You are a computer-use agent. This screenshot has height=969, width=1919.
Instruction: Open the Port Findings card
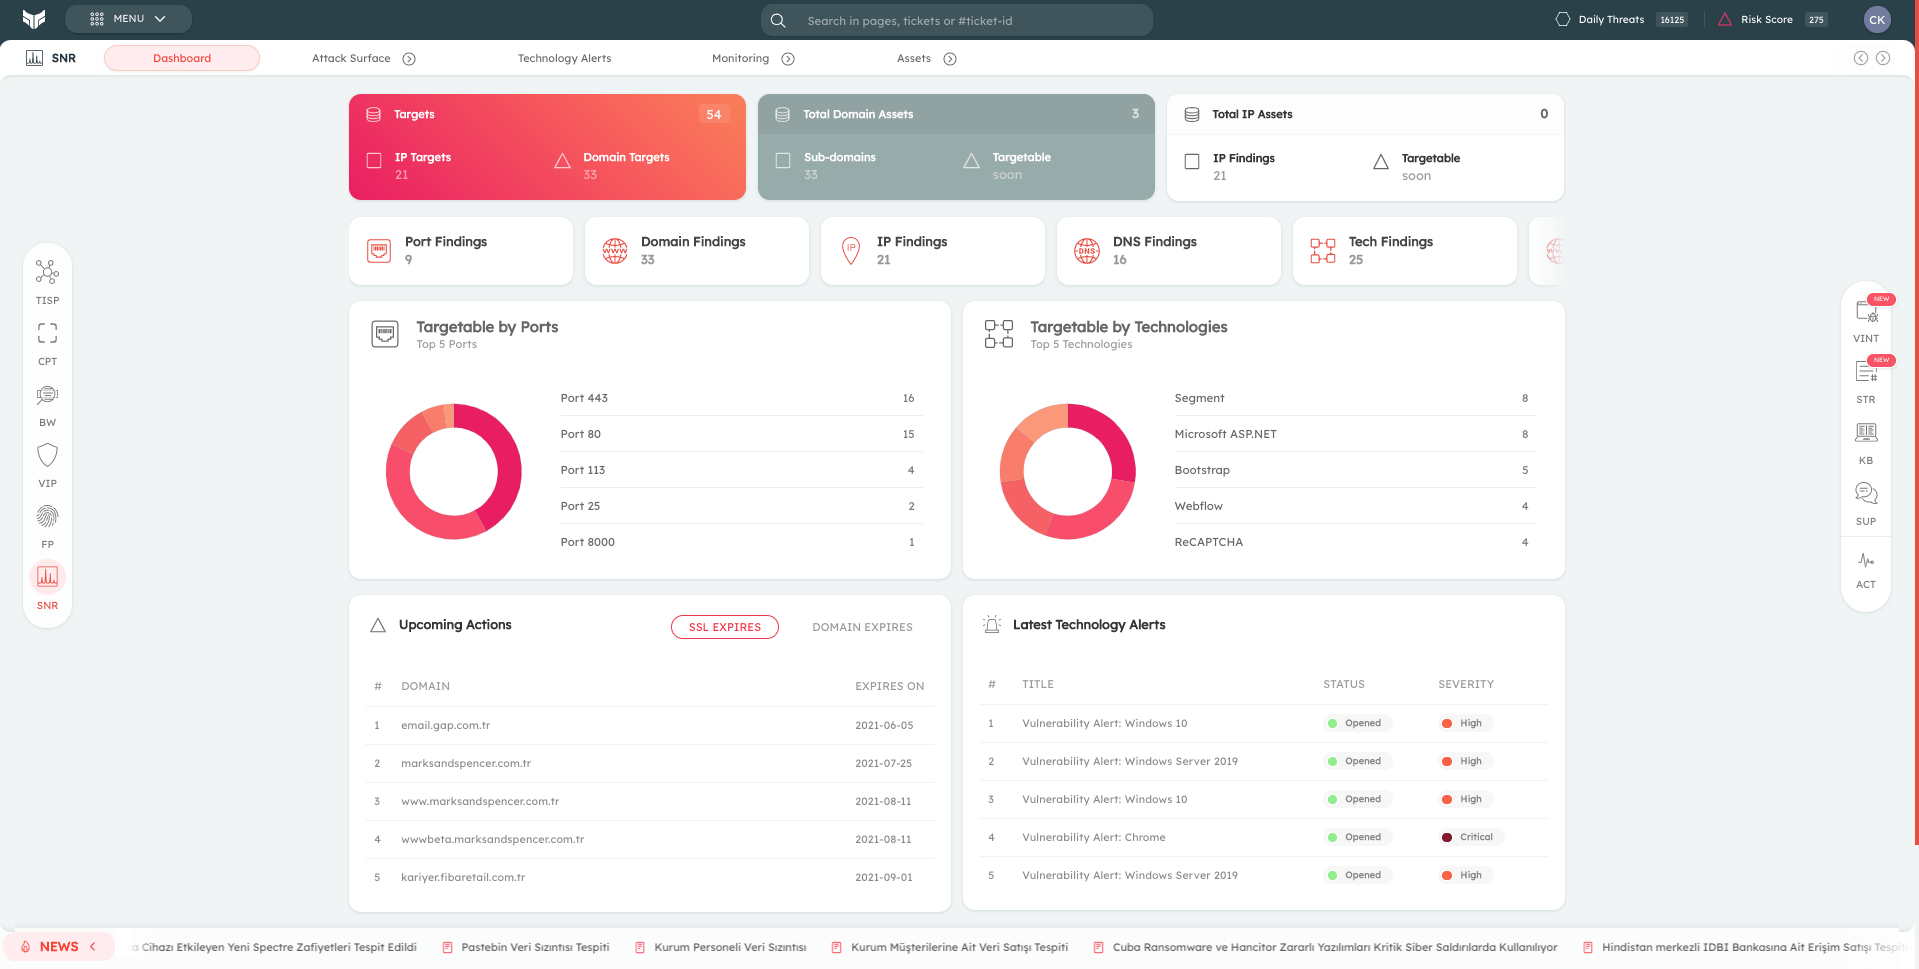461,251
